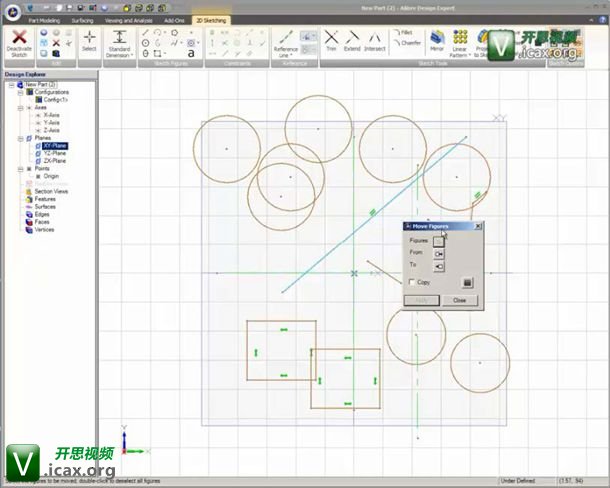Viewport: 610px width, 488px height.
Task: Open the rectangle tool dropdown arrow
Action: [165, 53]
